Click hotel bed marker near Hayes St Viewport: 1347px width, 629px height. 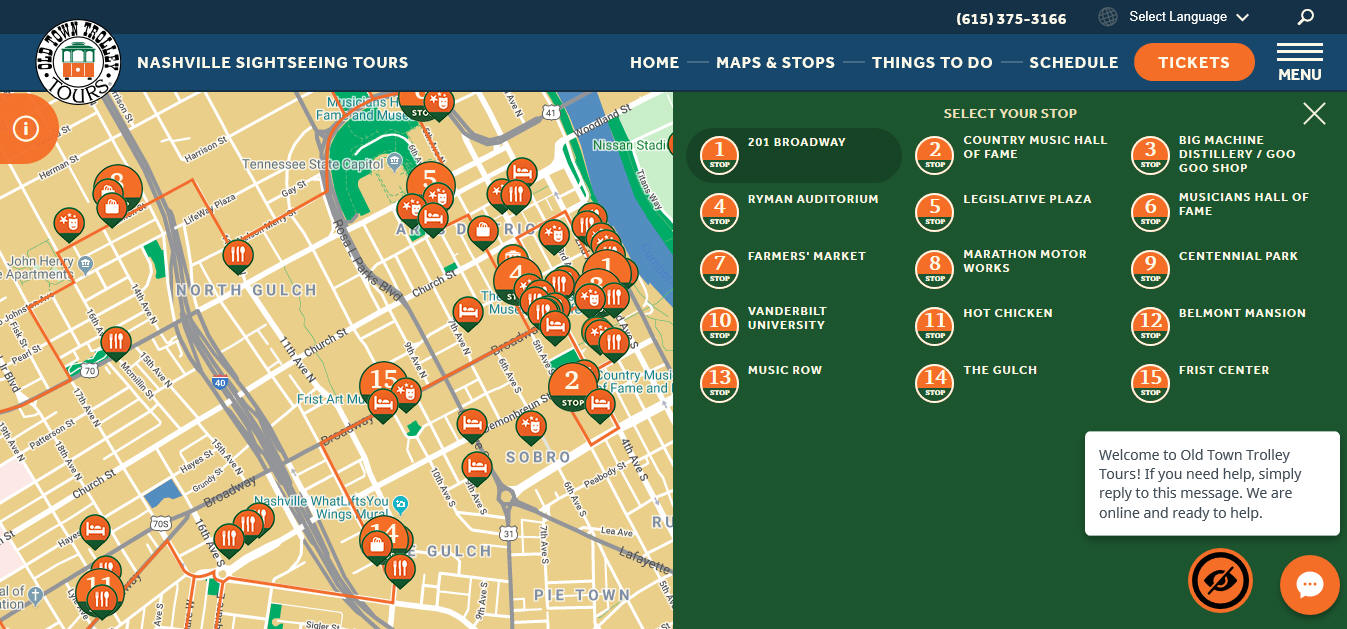pos(95,530)
